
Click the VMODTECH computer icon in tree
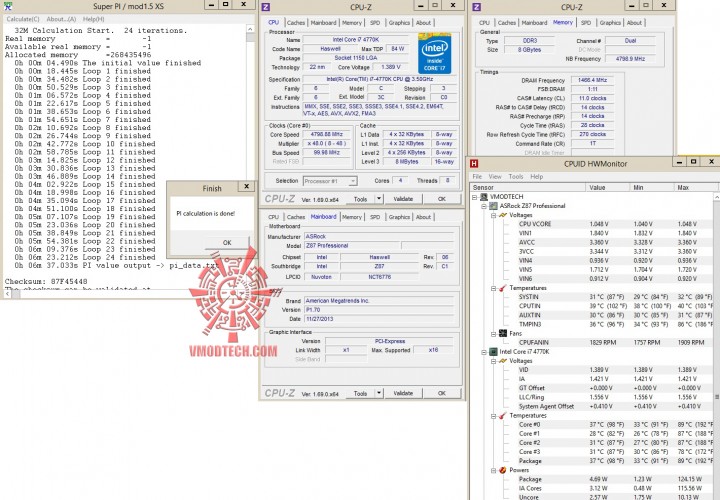[484, 197]
